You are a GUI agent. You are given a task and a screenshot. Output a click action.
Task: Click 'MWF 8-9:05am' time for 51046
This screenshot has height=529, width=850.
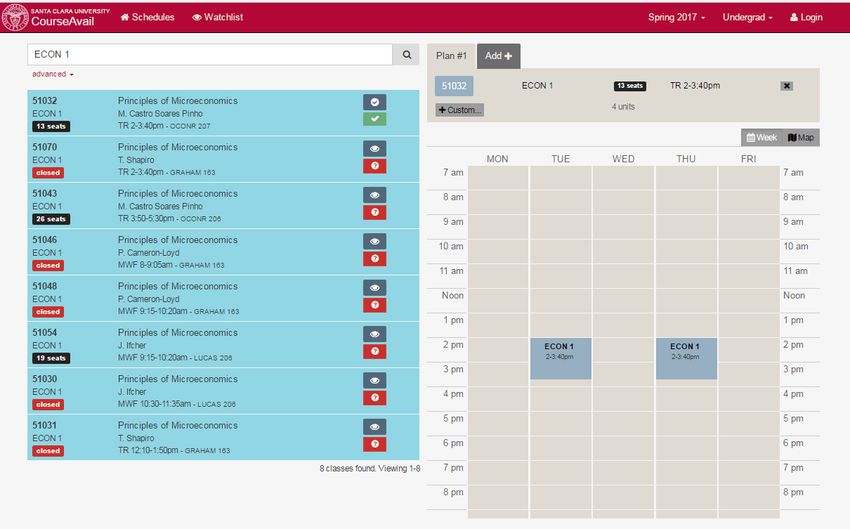[x=145, y=265]
